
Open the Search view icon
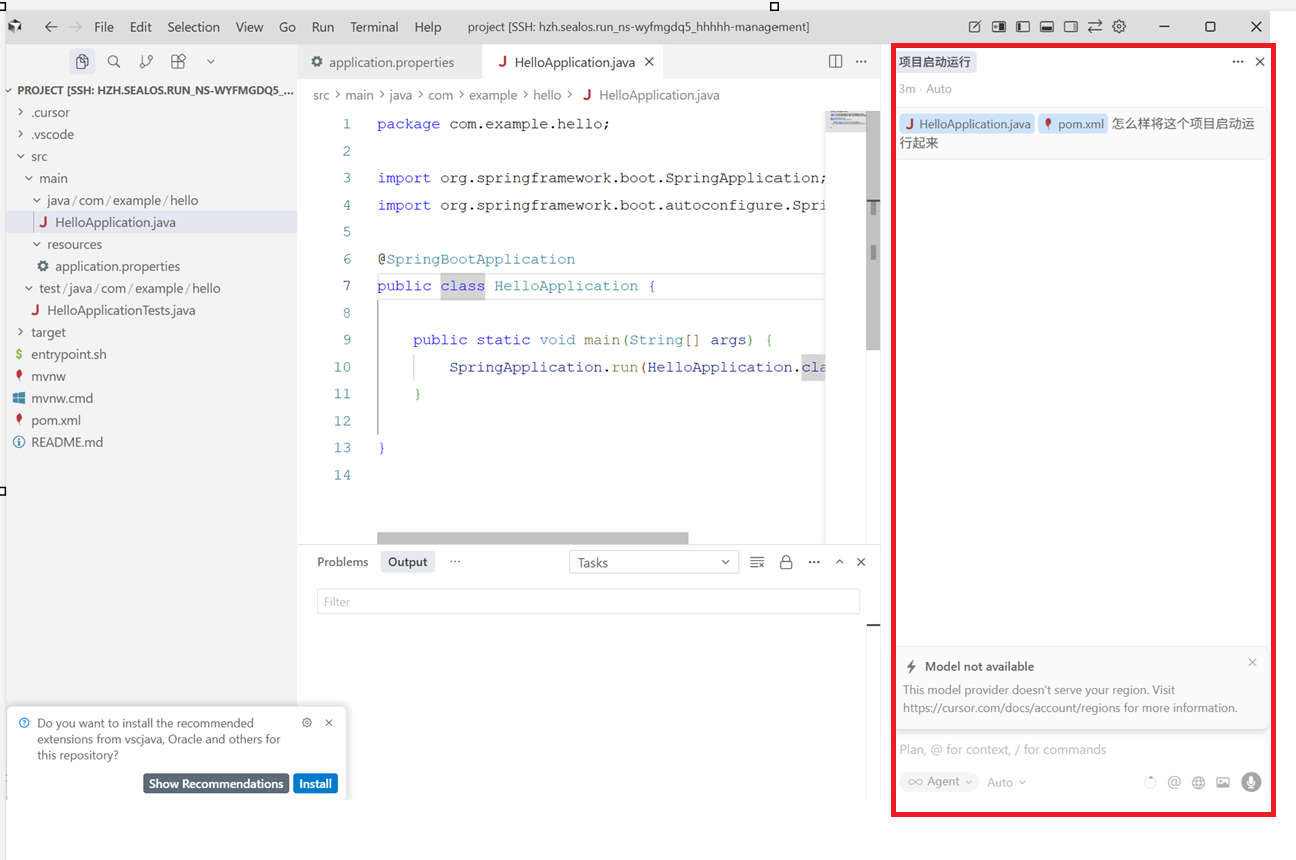pos(114,62)
